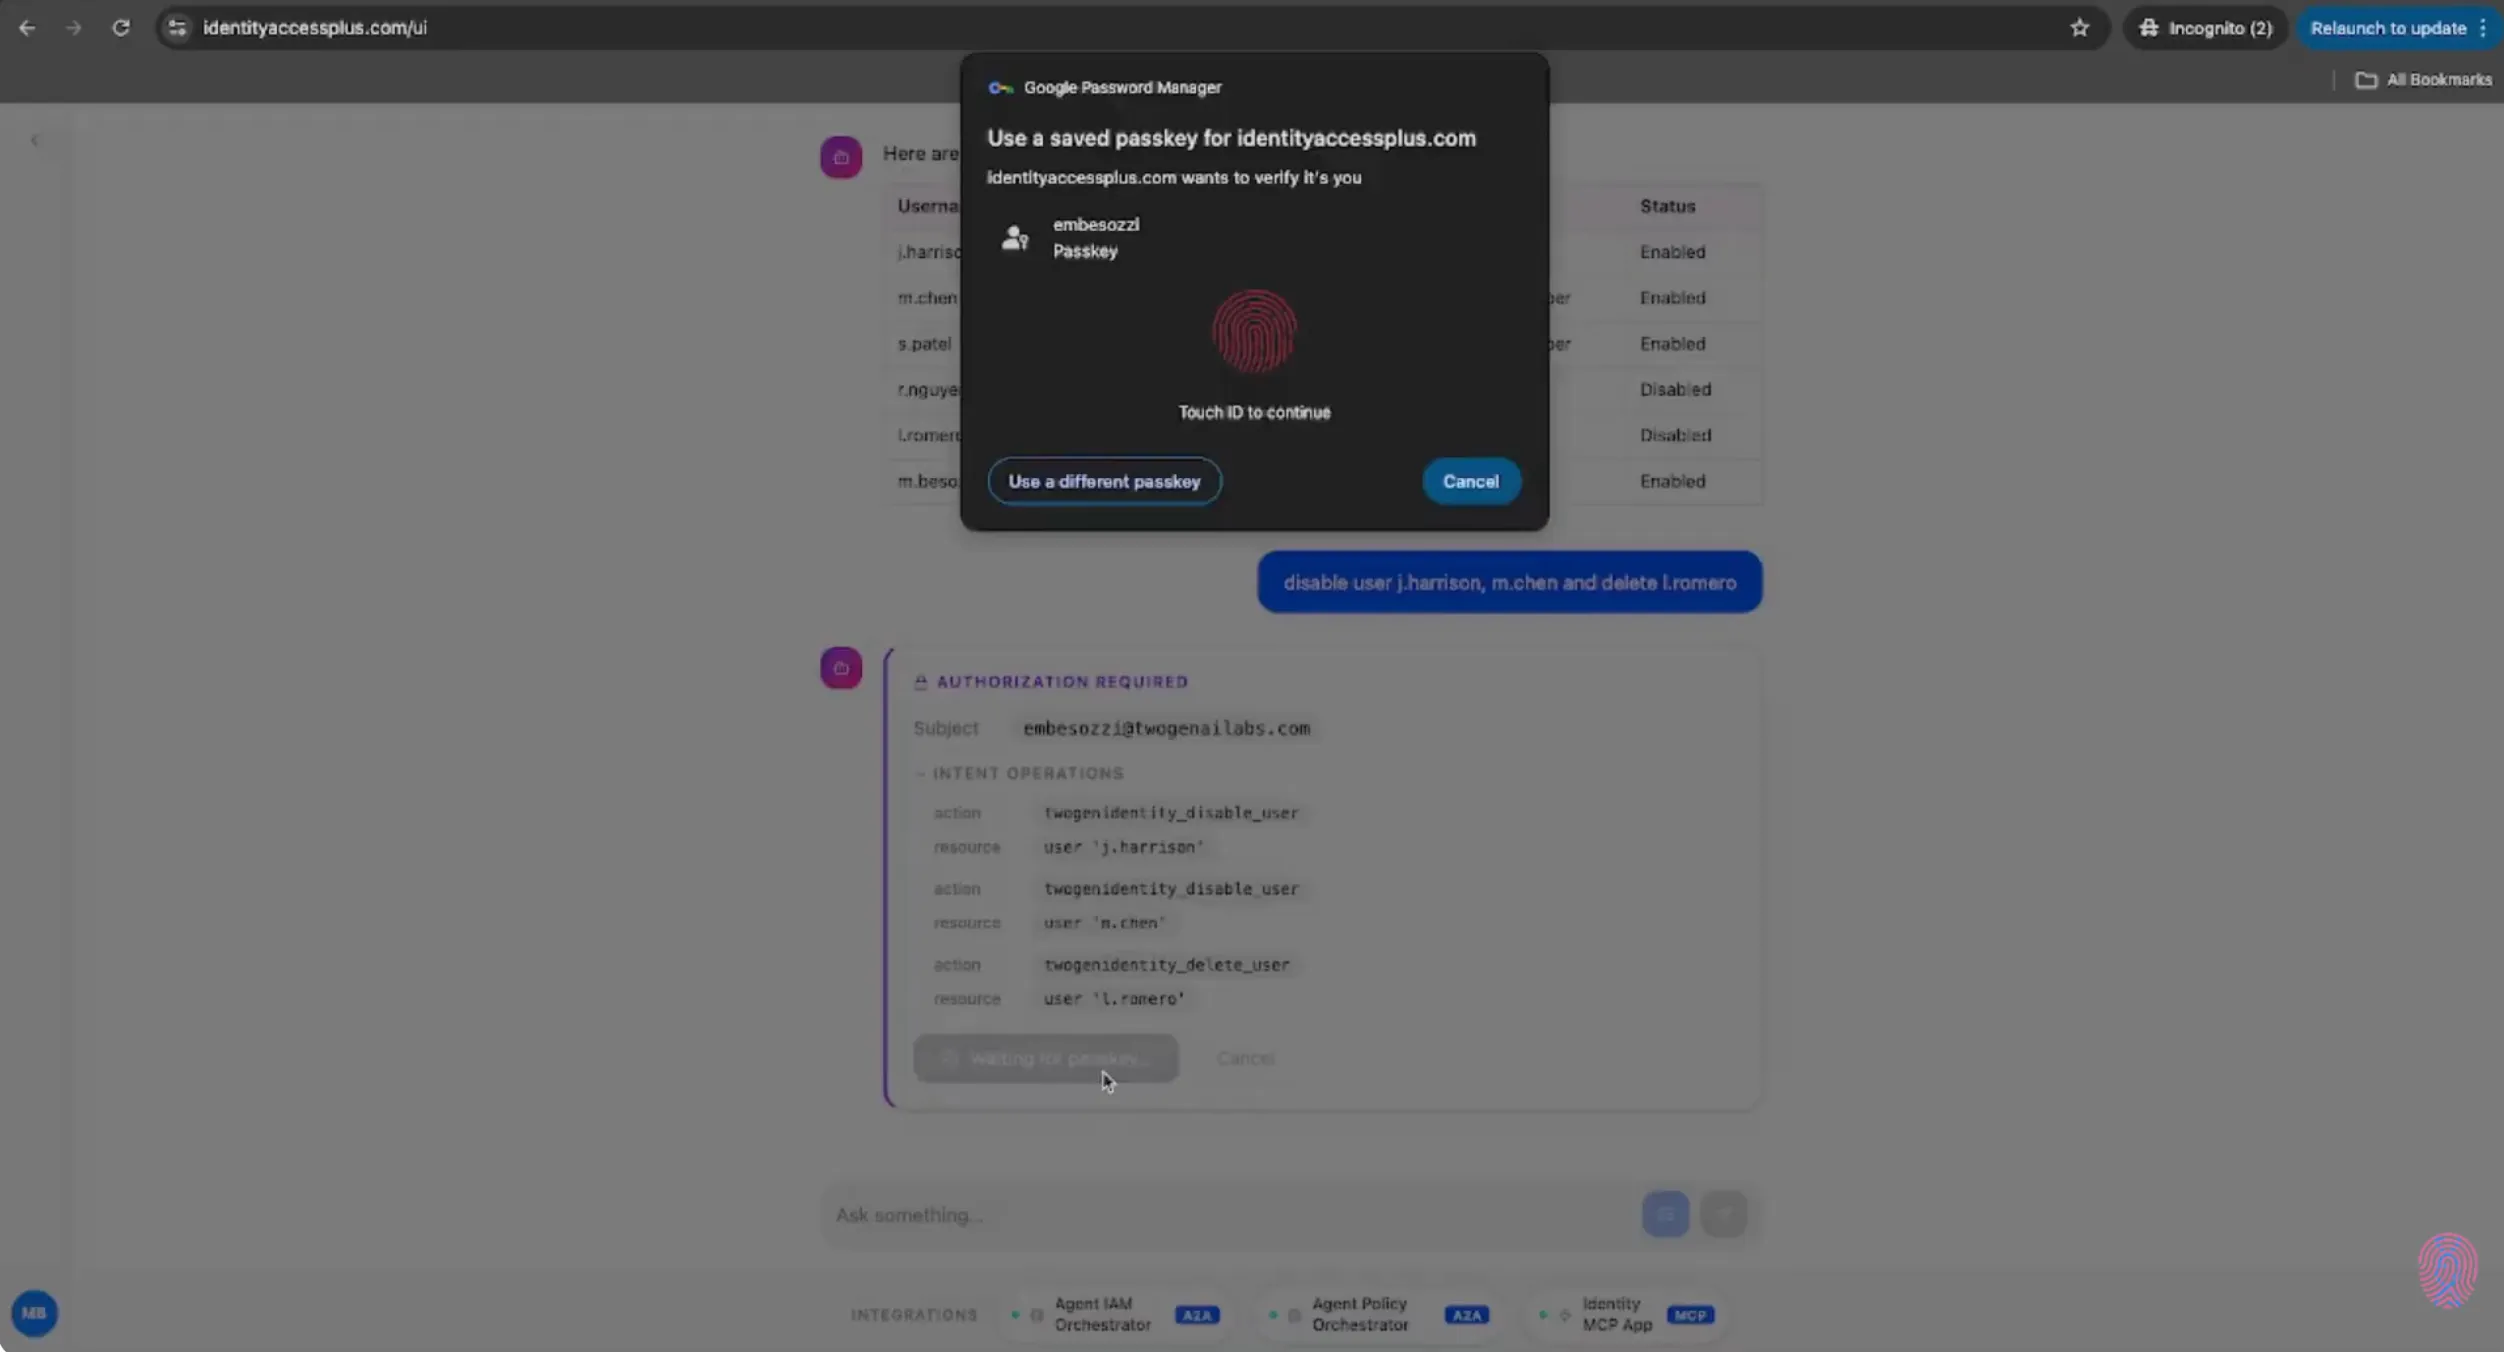Click the Enabled status for s.patel row
Viewport: 2504px width, 1352px height.
[1672, 343]
